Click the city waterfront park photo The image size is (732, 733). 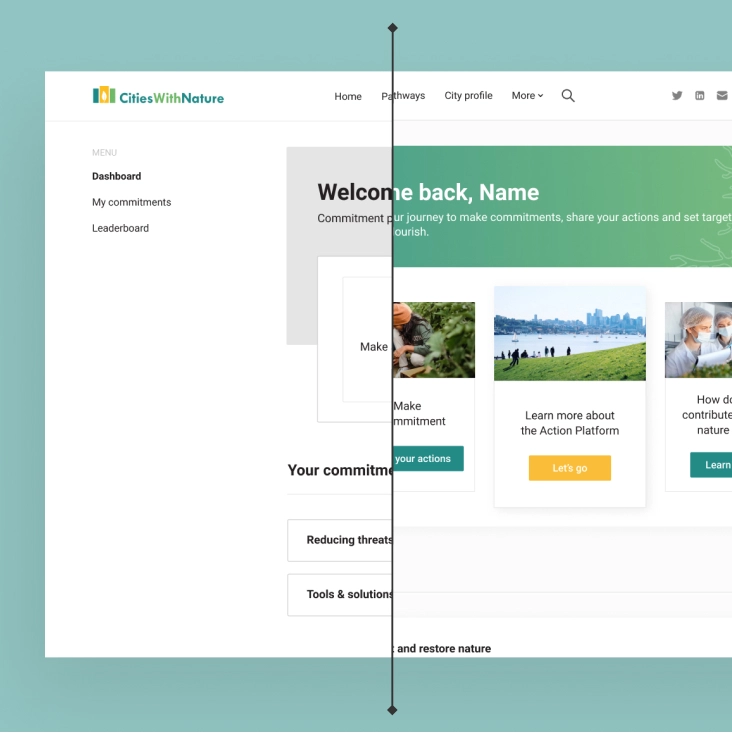click(570, 333)
